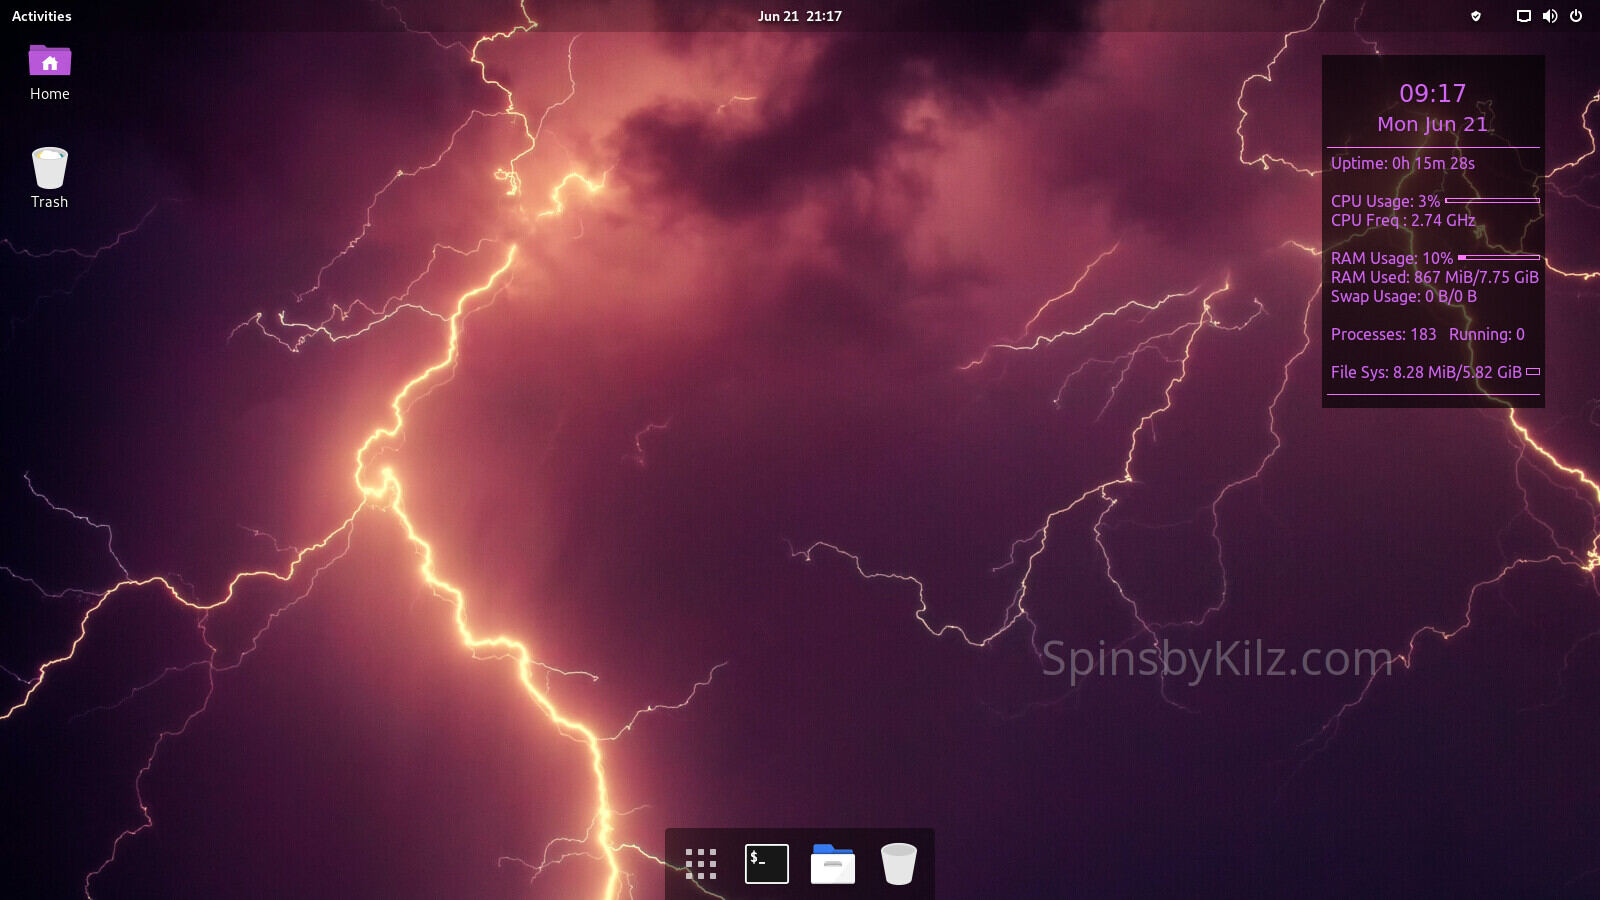Click the 09:17 clock in system widget
Screen dimensions: 1600x900
click(x=1432, y=93)
